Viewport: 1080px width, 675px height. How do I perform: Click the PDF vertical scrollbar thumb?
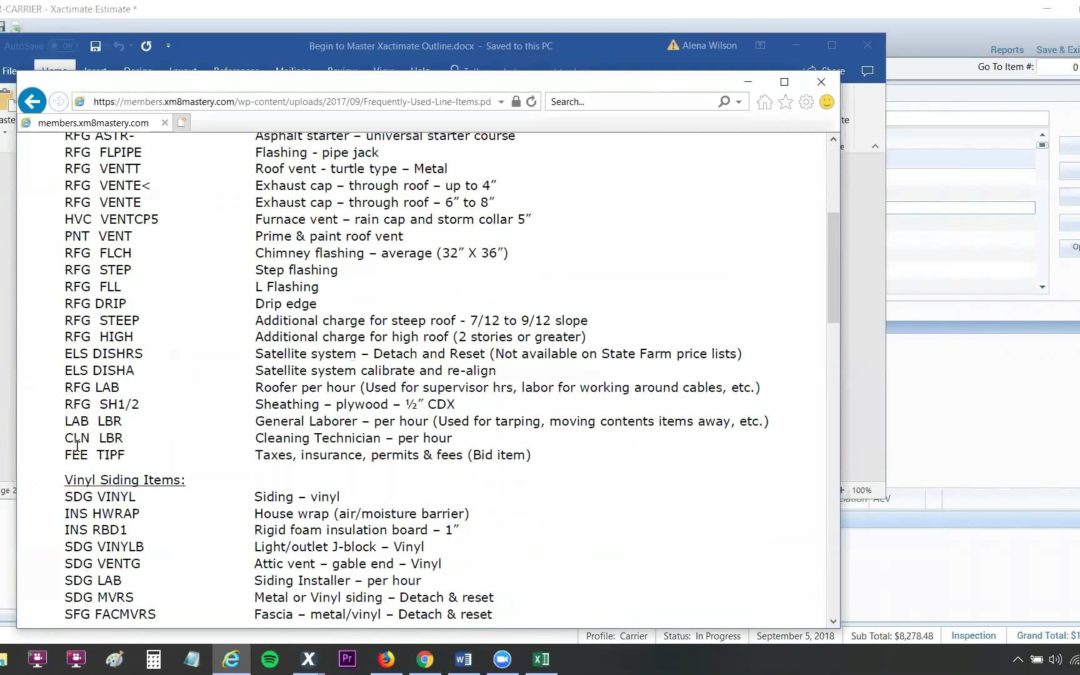click(833, 267)
